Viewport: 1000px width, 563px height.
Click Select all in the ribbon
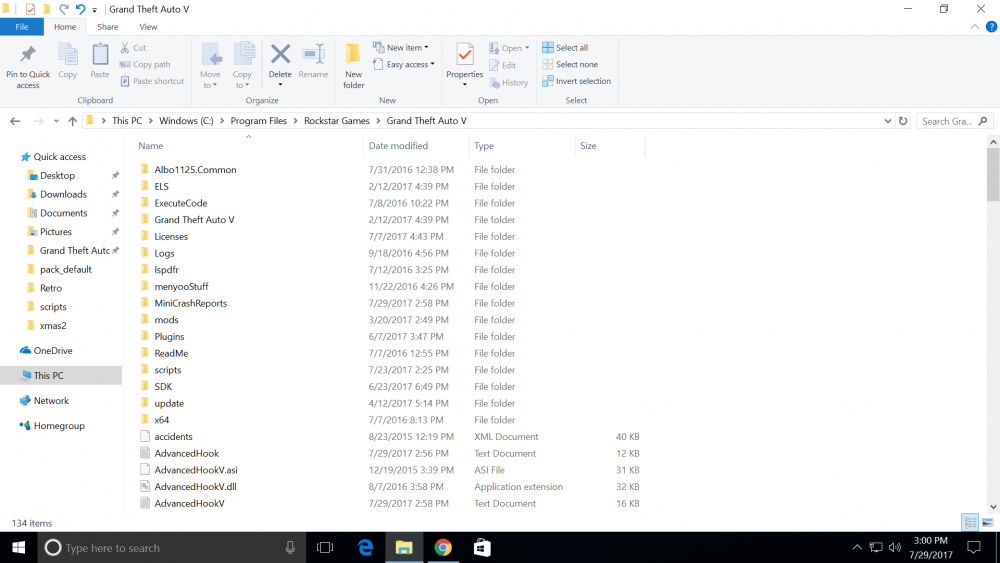[x=565, y=48]
